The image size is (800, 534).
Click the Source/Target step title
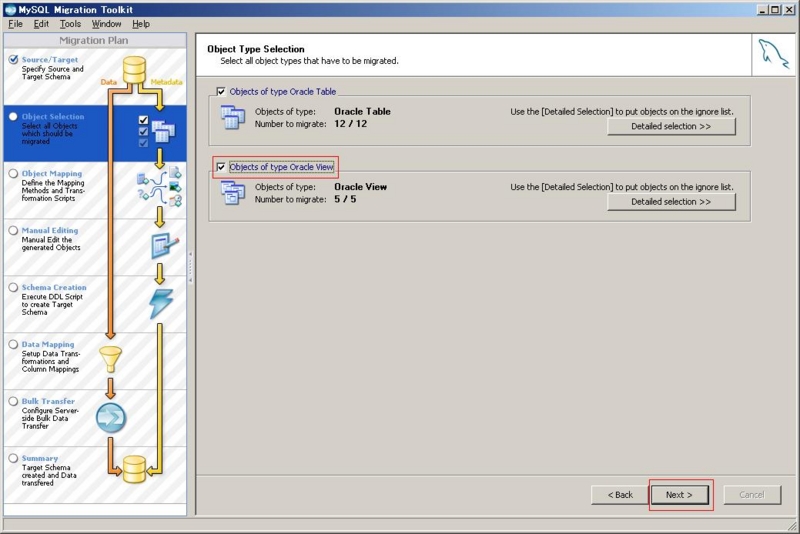(50, 60)
